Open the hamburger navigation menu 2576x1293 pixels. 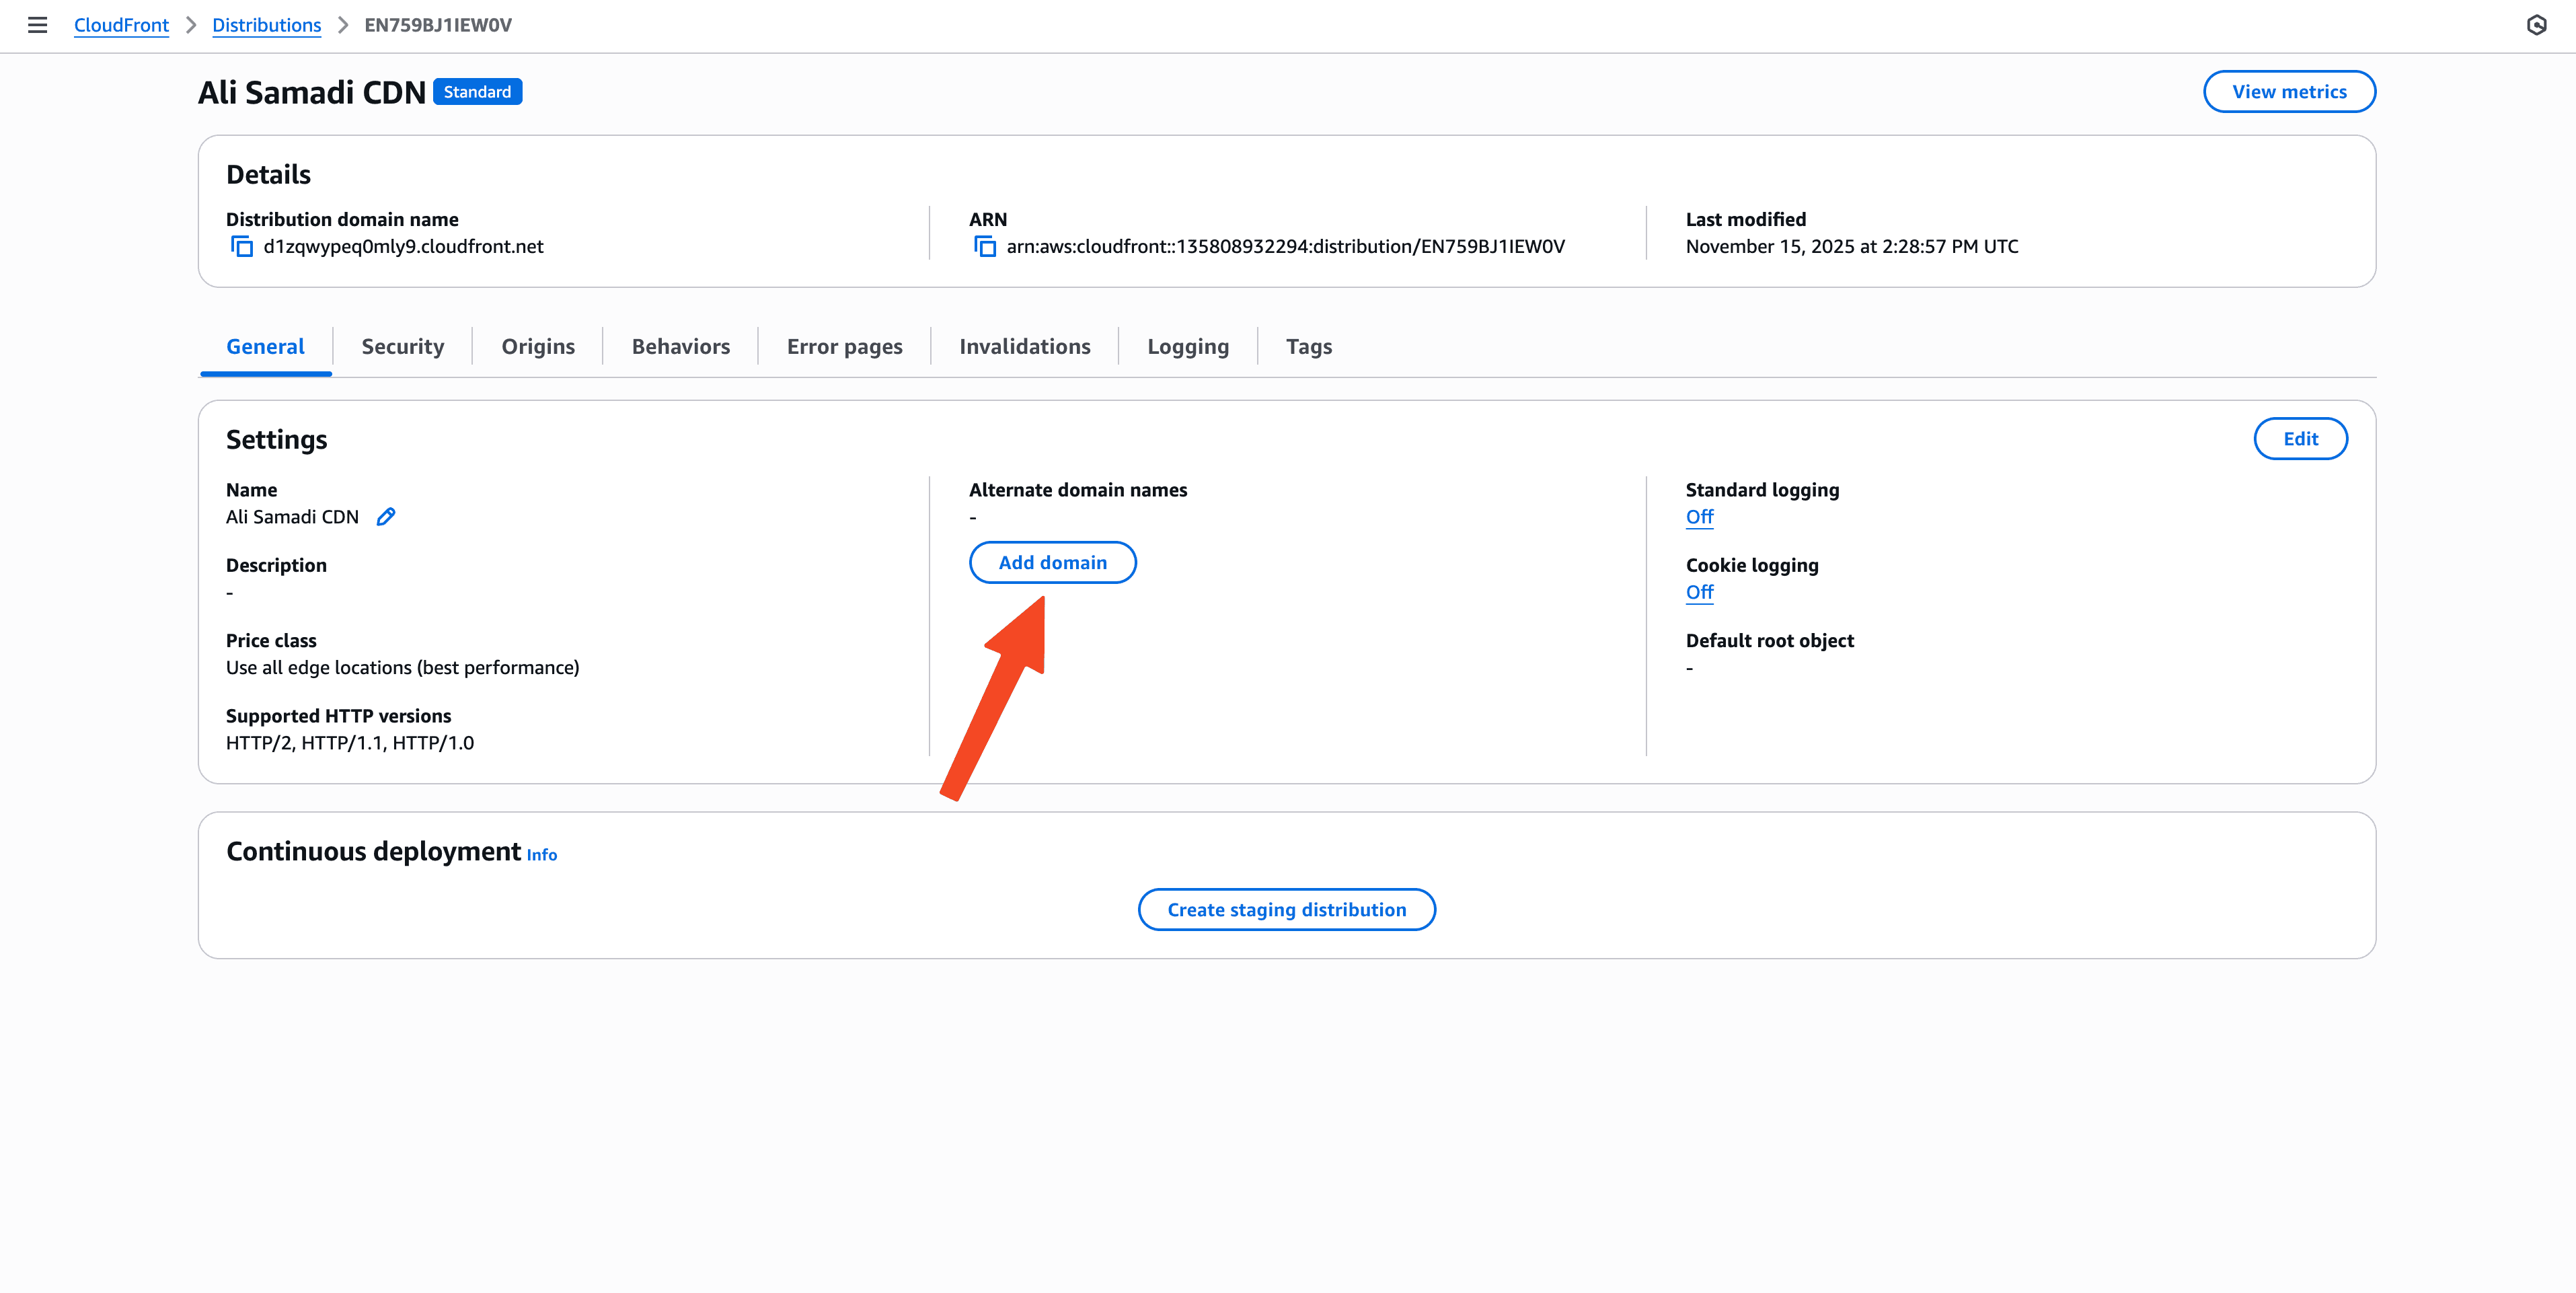pyautogui.click(x=37, y=25)
